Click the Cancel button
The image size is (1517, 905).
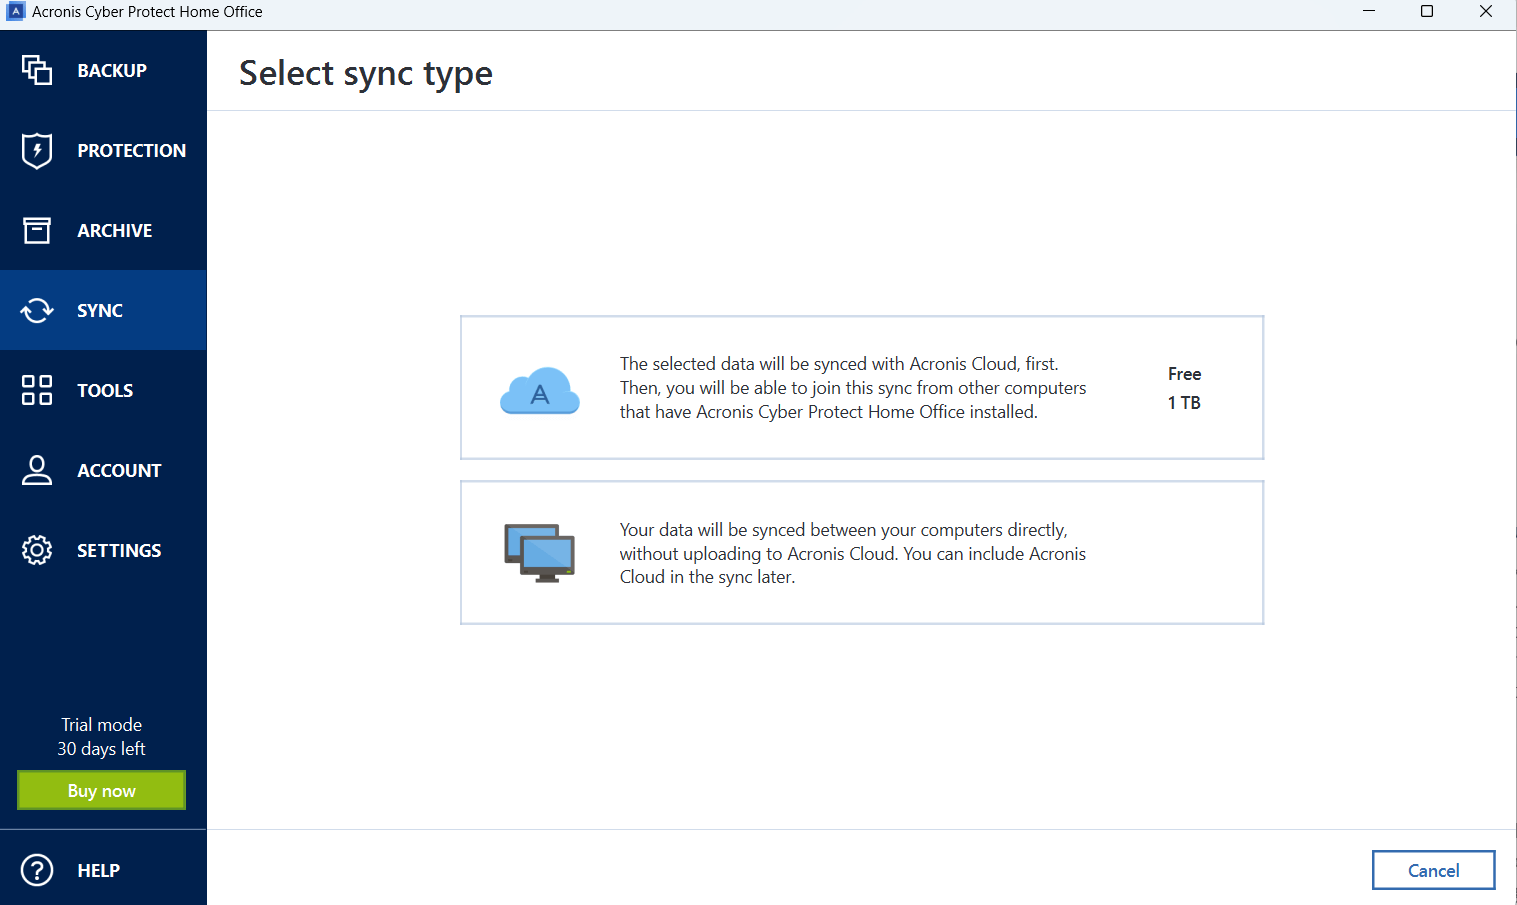coord(1433,870)
